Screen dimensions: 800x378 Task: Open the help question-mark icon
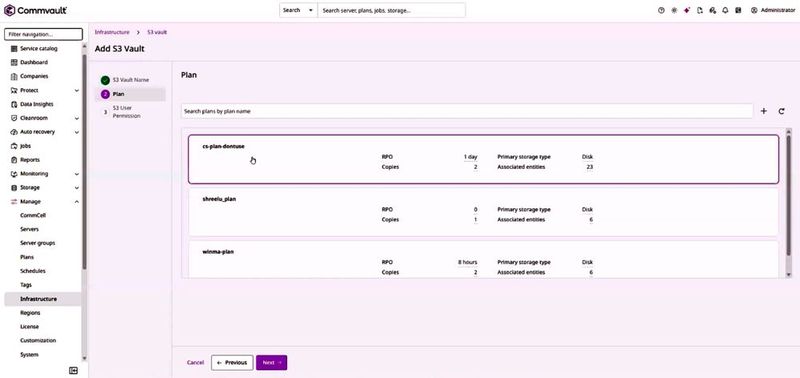[x=661, y=10]
